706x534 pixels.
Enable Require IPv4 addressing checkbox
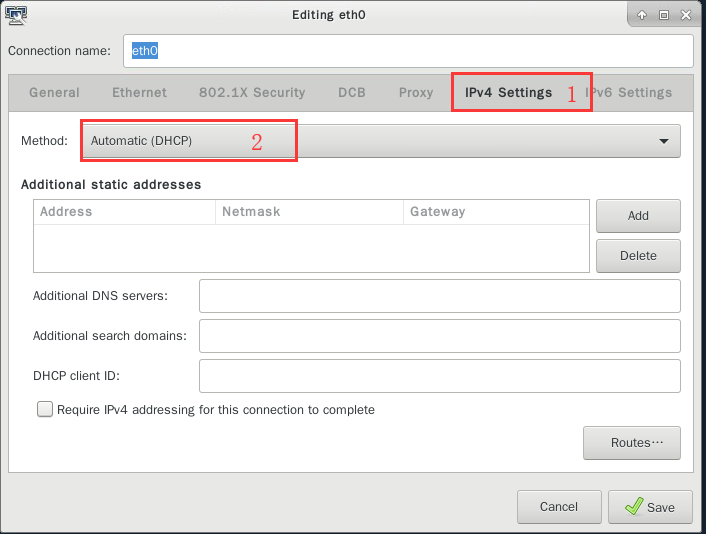pos(45,409)
